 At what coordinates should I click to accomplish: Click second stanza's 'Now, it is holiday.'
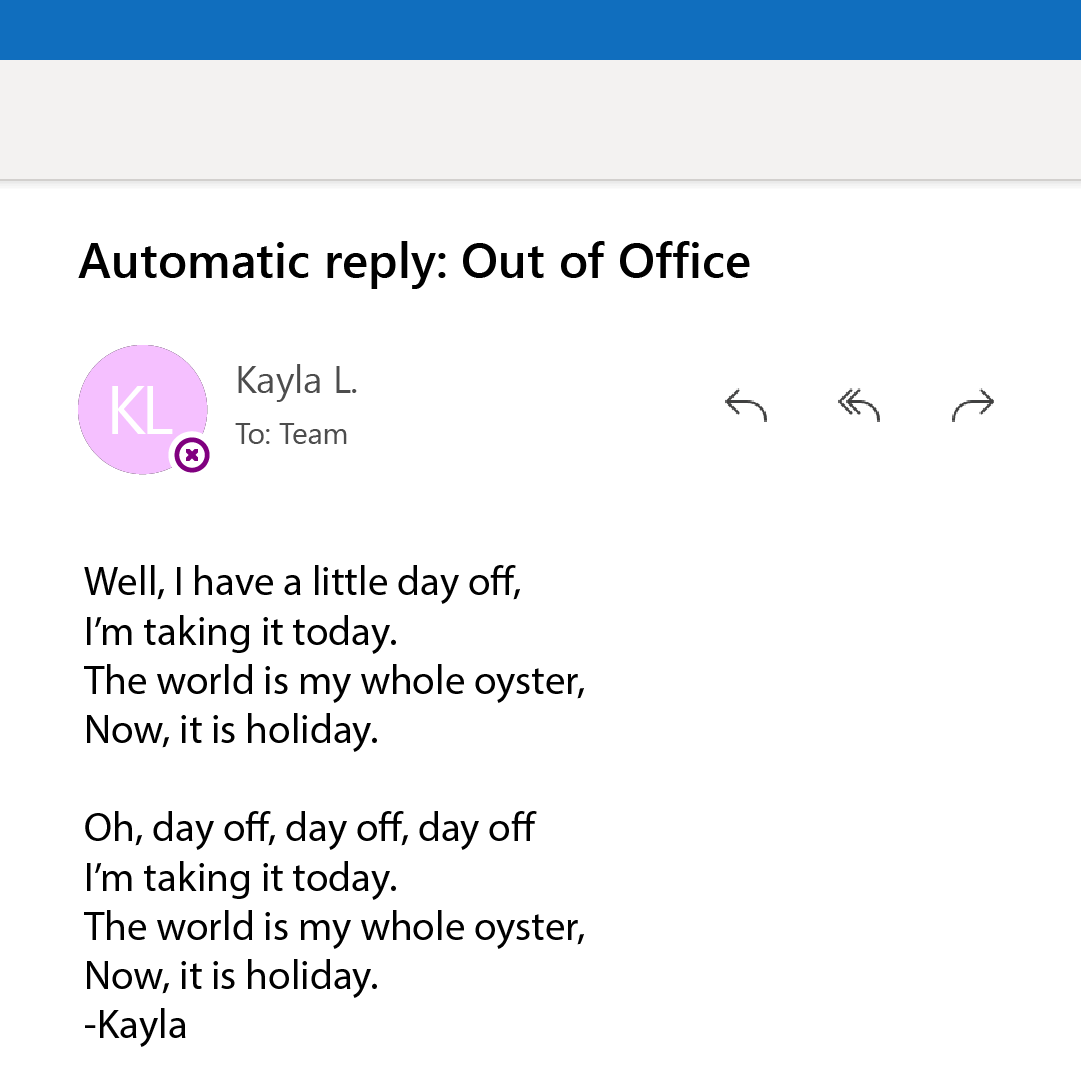pos(232,976)
